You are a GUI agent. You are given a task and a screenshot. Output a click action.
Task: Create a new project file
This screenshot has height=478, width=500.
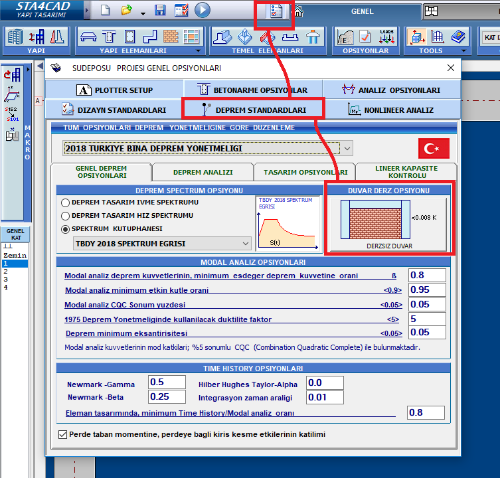pos(105,10)
